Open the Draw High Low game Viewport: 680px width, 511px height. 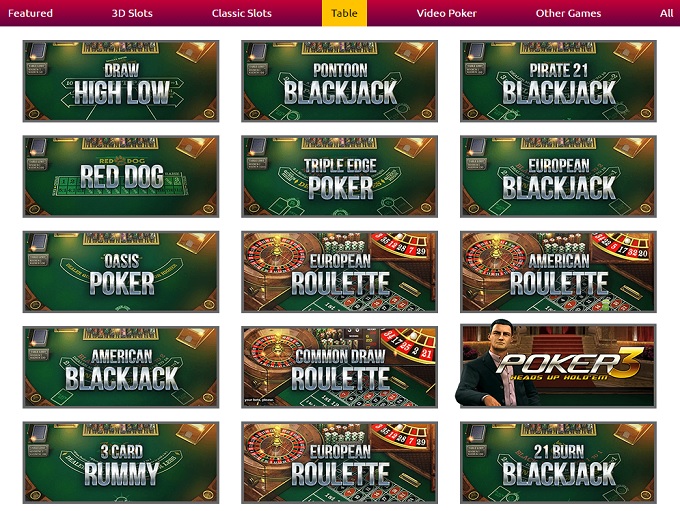coord(121,81)
